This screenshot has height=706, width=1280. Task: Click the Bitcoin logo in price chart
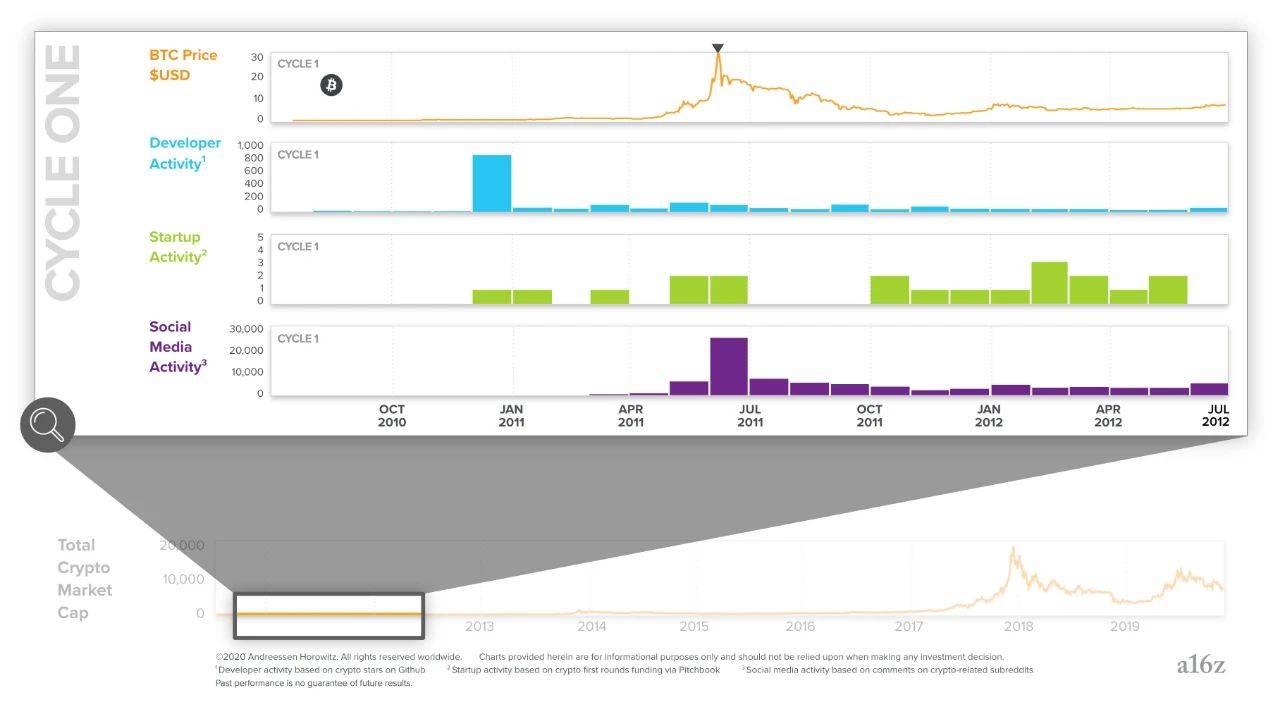click(x=331, y=85)
